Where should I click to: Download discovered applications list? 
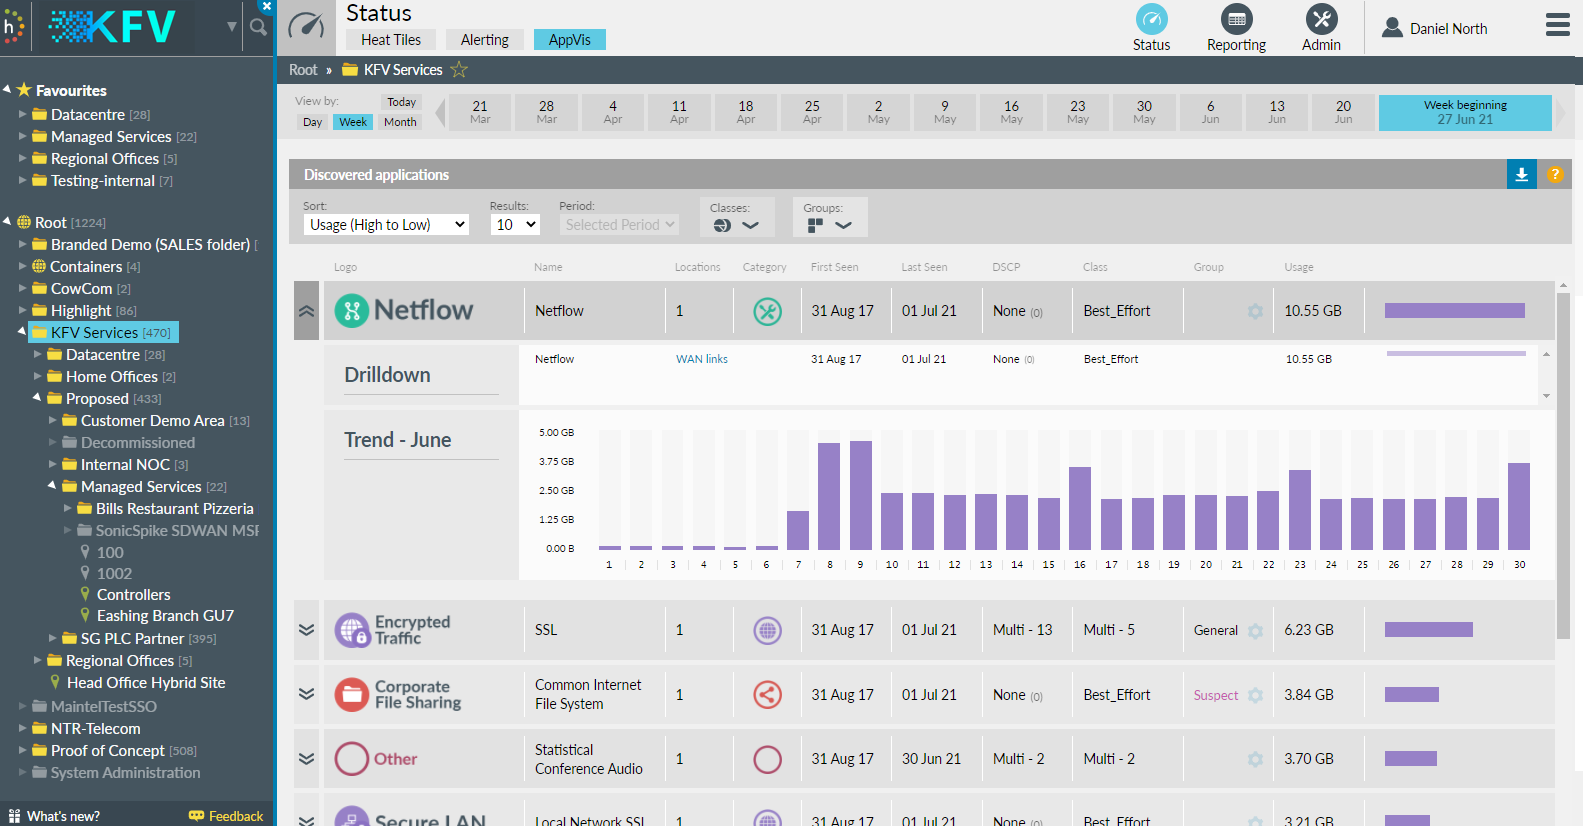1521,174
